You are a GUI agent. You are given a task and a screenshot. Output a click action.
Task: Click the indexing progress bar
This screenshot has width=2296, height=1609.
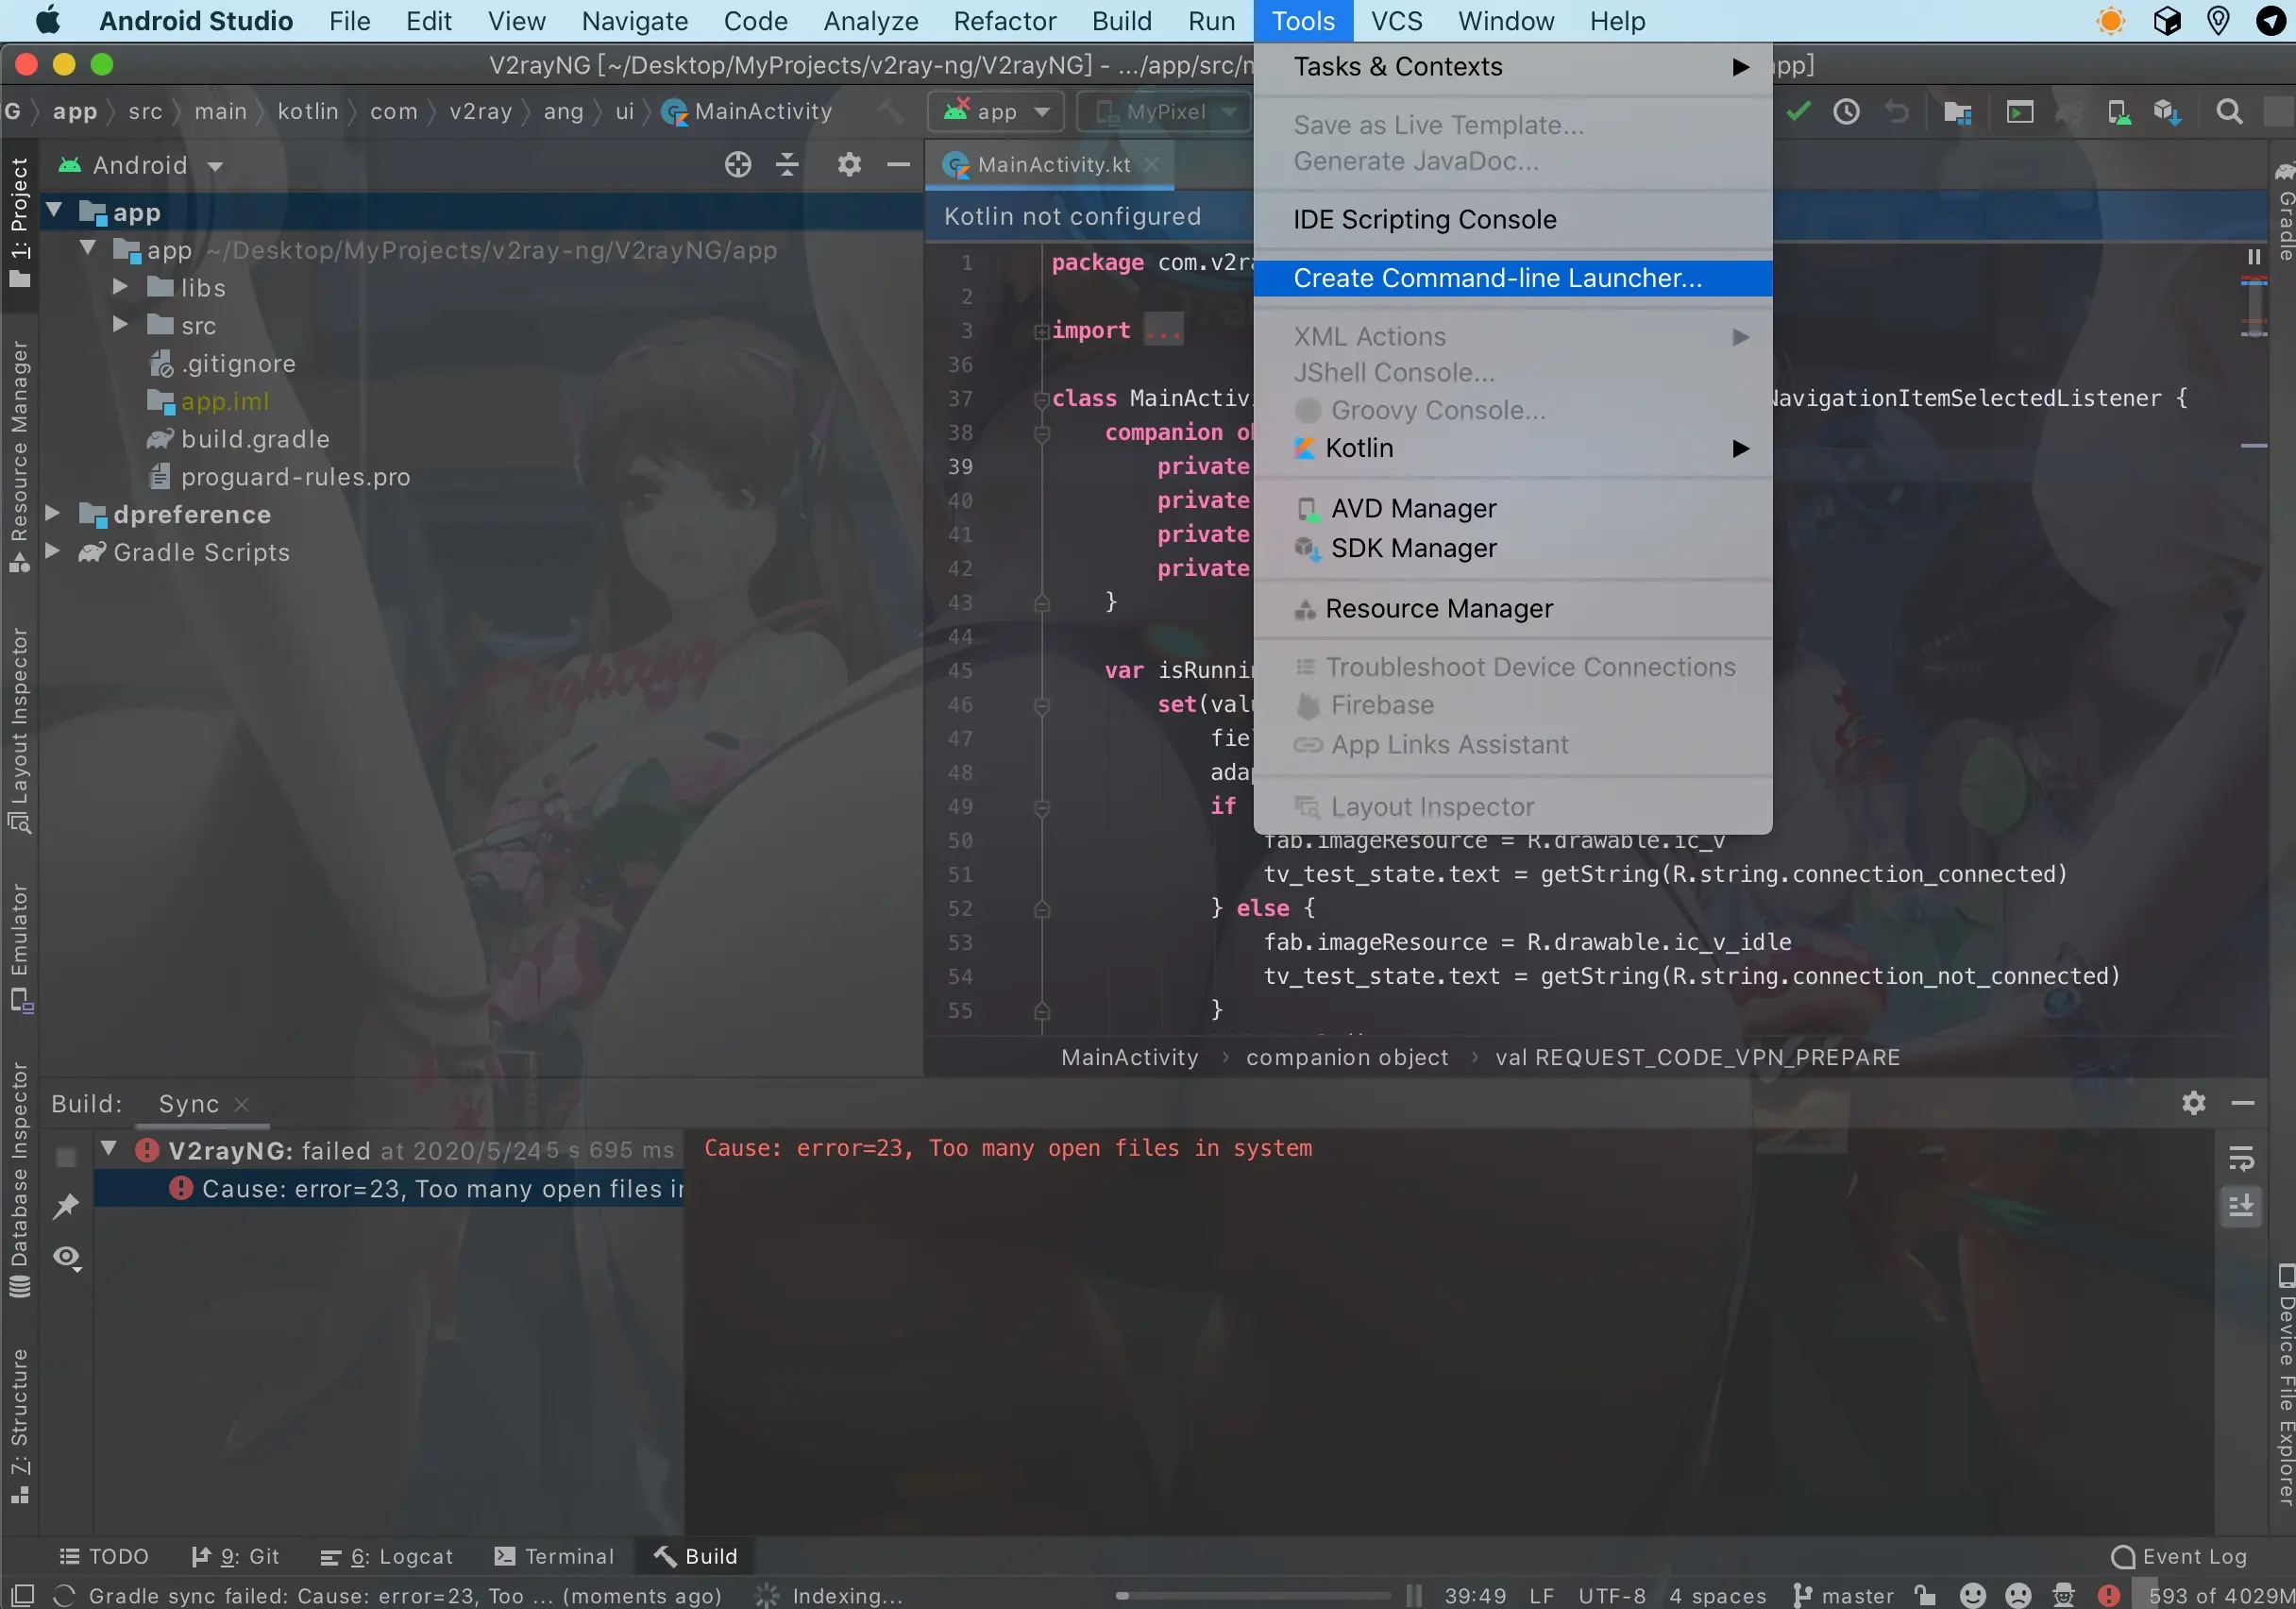(x=1252, y=1595)
